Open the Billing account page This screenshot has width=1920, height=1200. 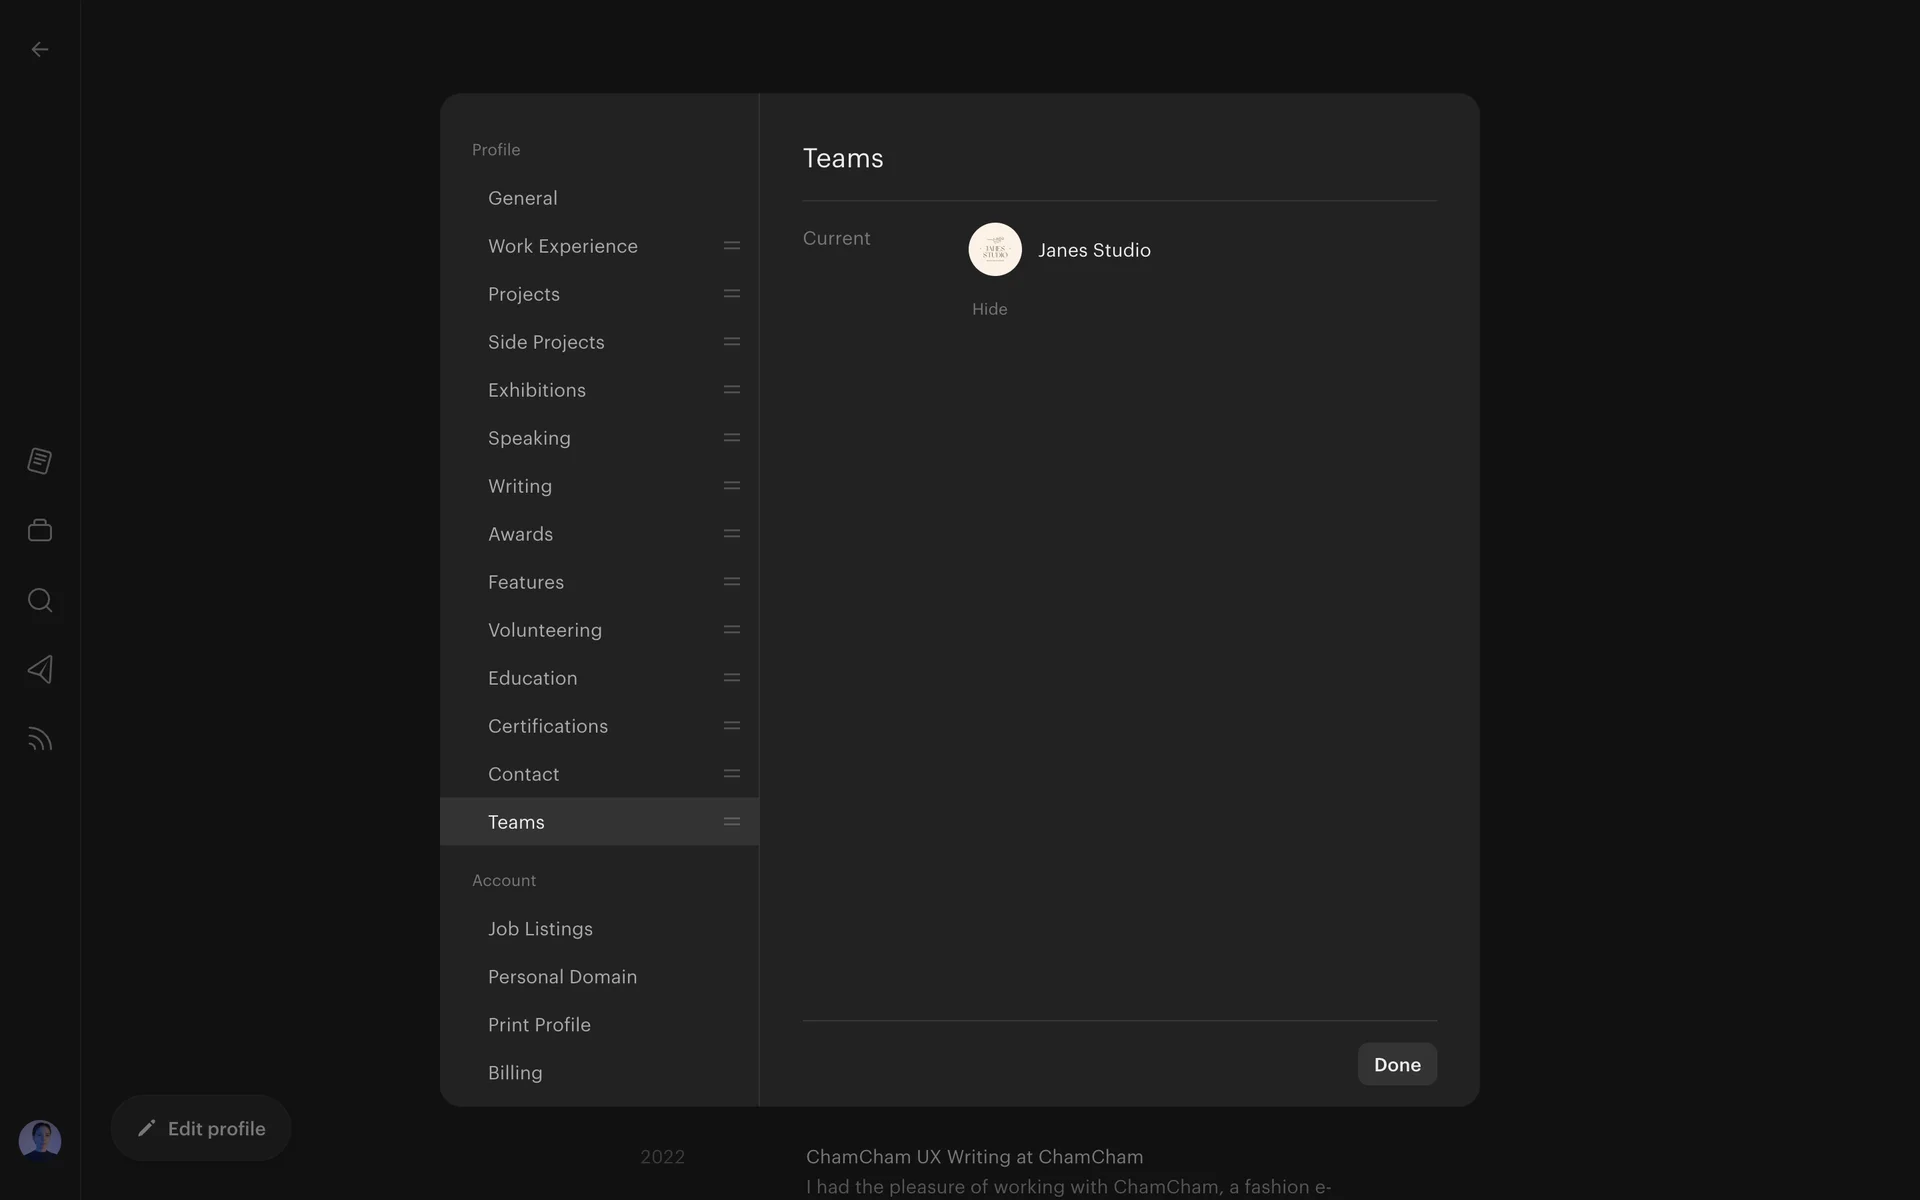pyautogui.click(x=515, y=1073)
